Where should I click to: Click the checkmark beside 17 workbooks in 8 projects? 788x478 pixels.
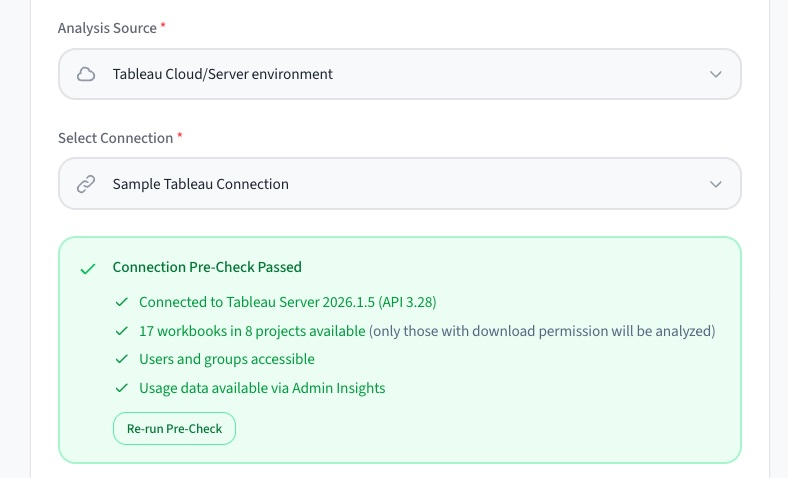(x=122, y=331)
